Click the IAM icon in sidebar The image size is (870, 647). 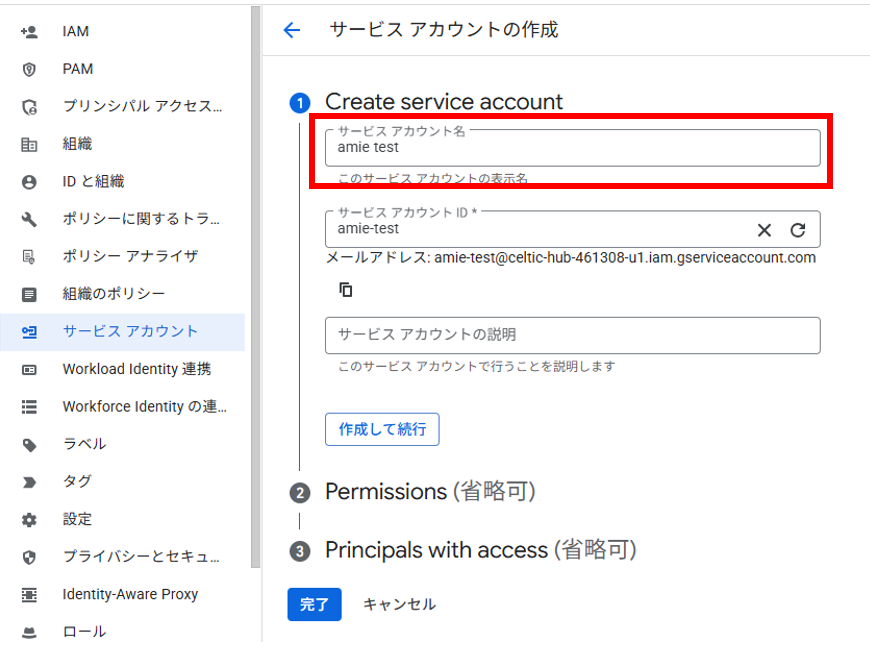point(29,32)
